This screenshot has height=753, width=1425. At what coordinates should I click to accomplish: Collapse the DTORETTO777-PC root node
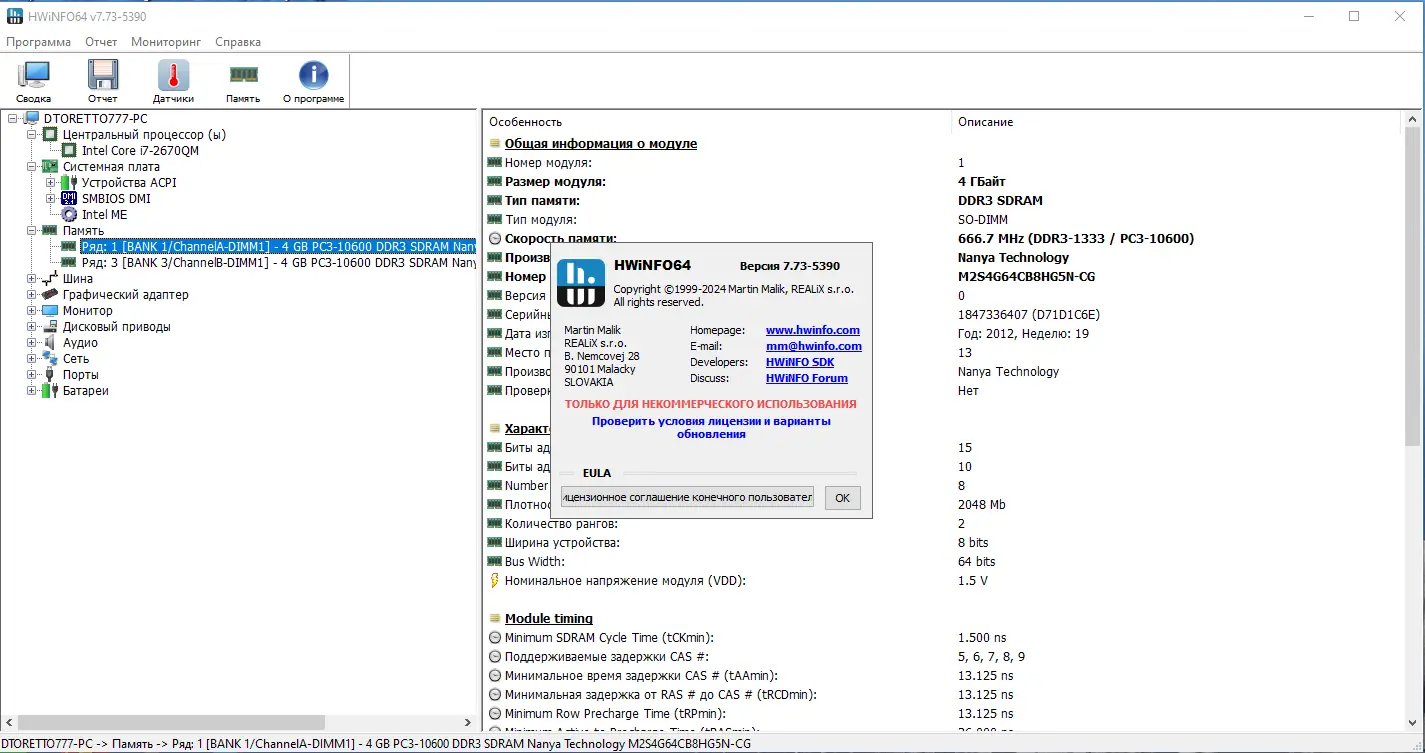click(13, 118)
